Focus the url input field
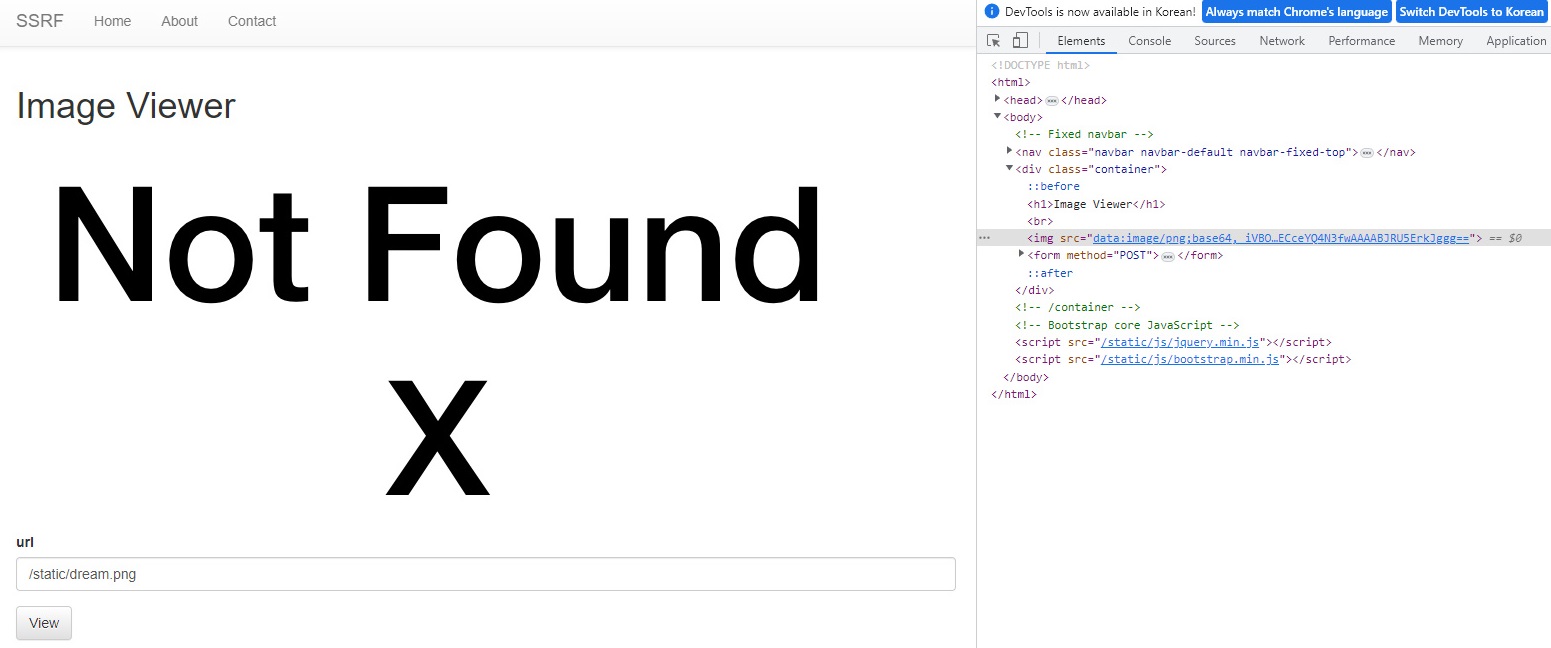 (x=486, y=574)
